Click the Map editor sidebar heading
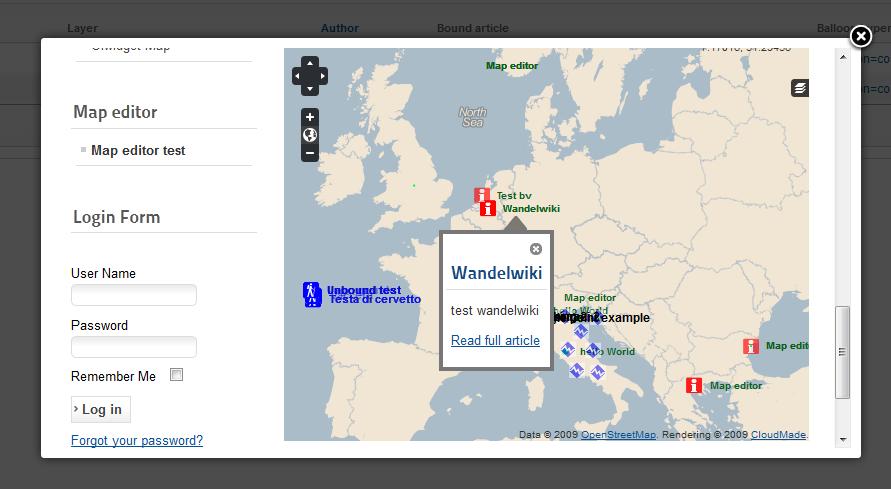The width and height of the screenshot is (891, 489). click(115, 112)
